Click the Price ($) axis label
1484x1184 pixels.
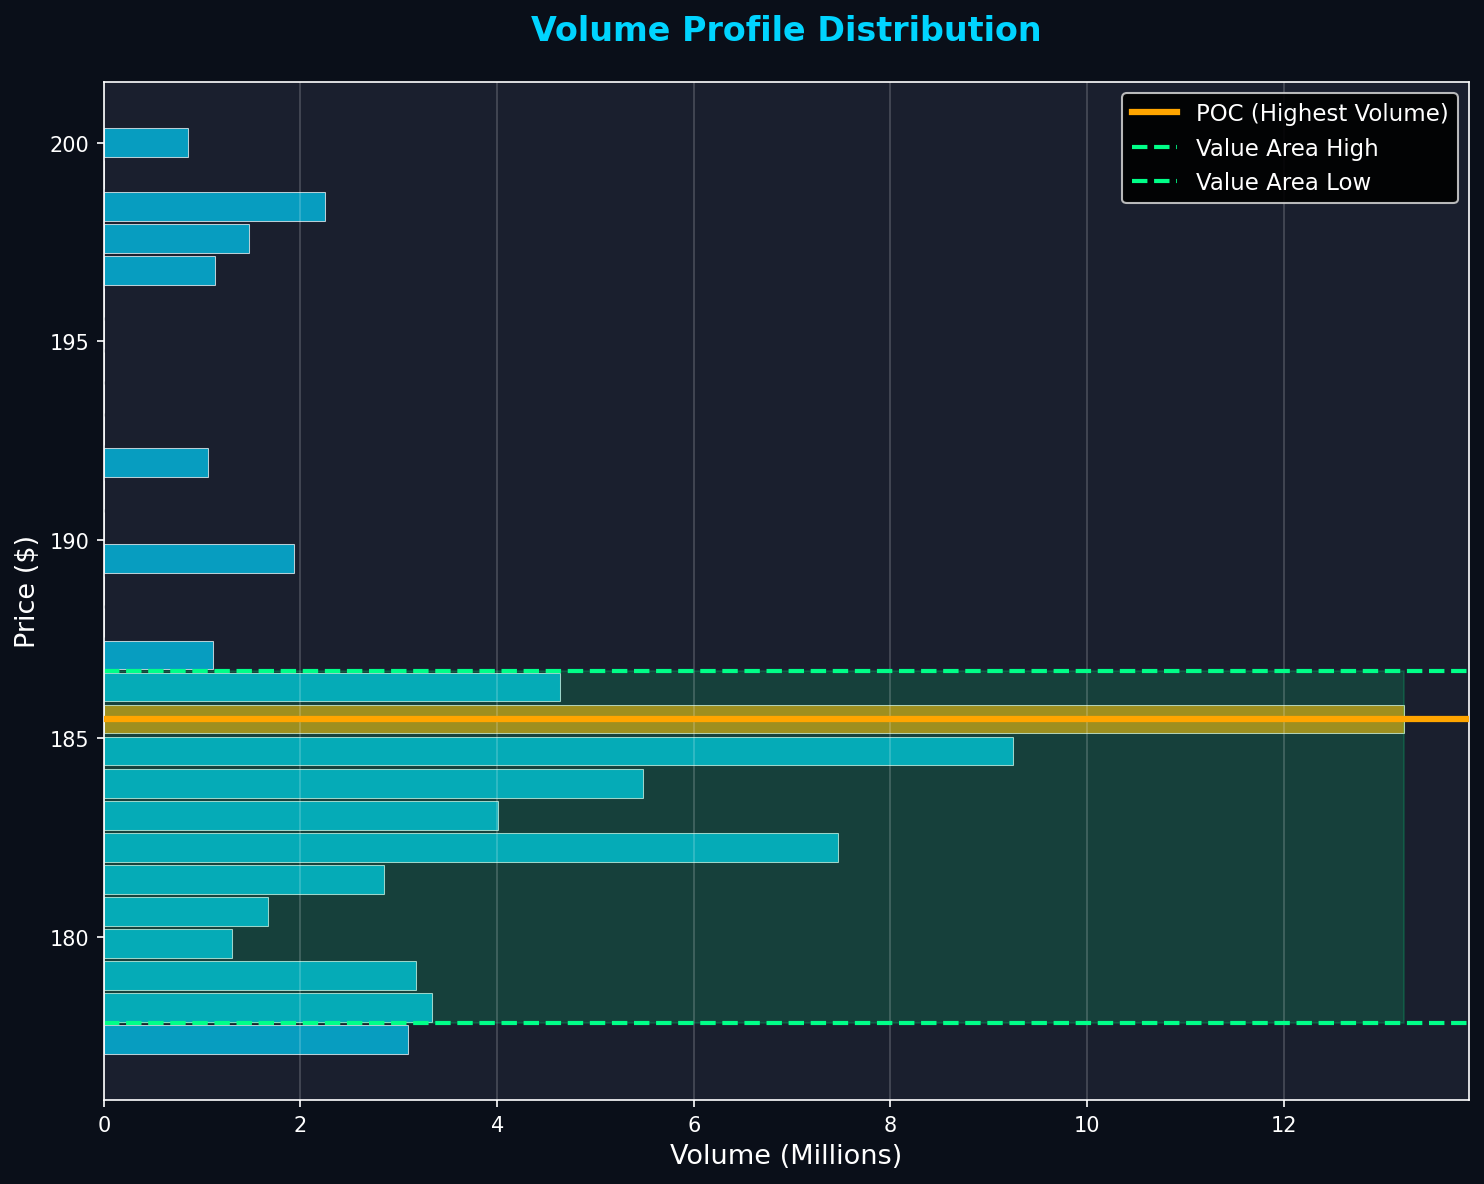(x=25, y=592)
